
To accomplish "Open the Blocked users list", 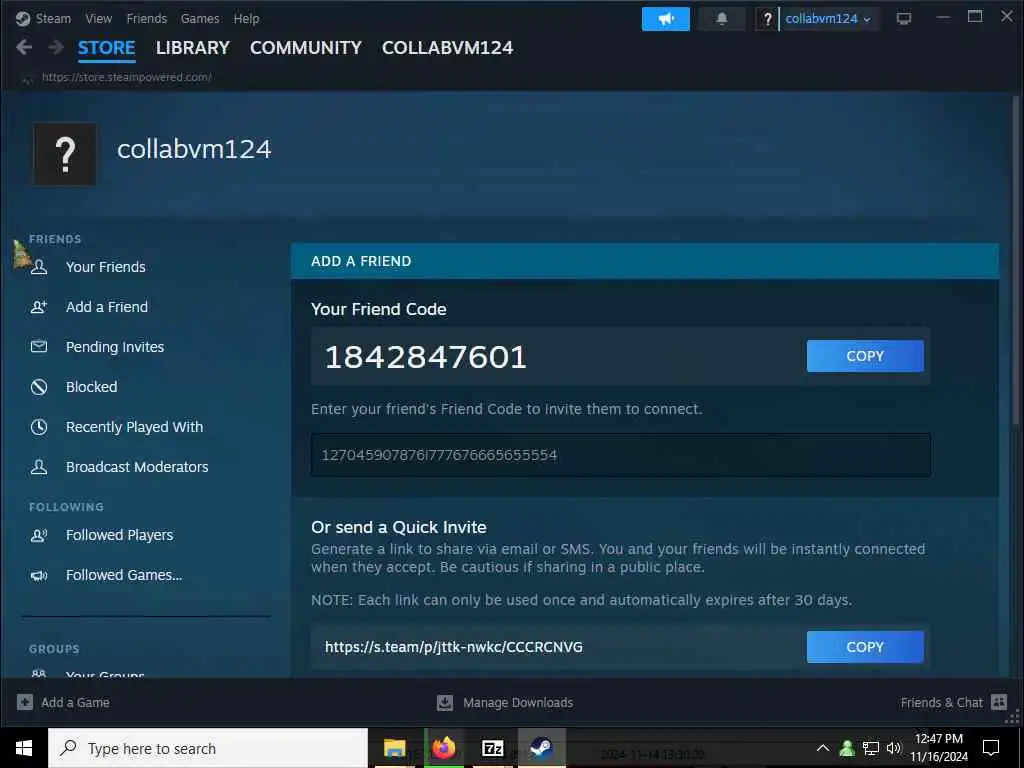I will coord(91,387).
